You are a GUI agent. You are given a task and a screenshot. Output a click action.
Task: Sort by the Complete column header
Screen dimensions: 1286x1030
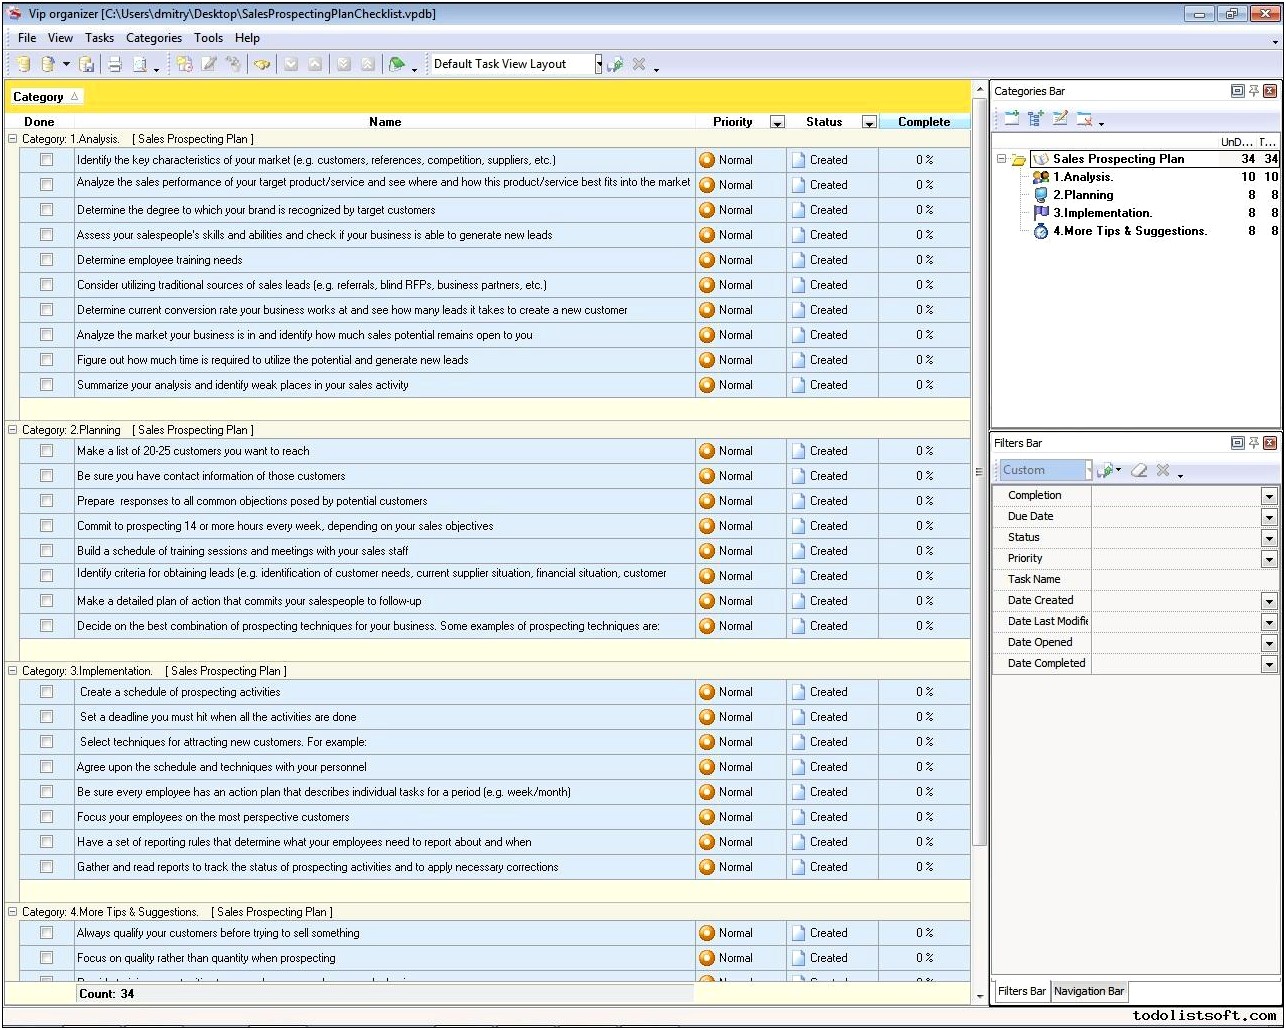pyautogui.click(x=924, y=122)
